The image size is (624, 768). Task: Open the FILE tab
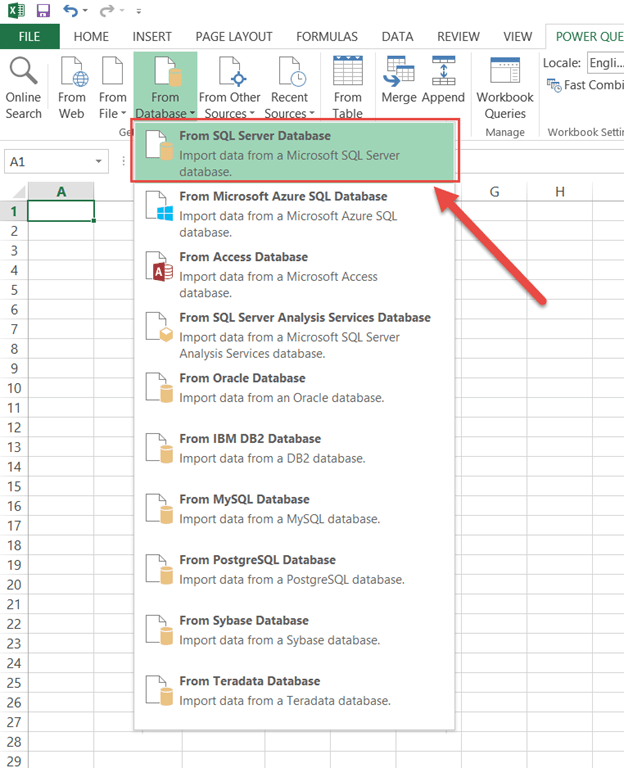click(x=29, y=37)
